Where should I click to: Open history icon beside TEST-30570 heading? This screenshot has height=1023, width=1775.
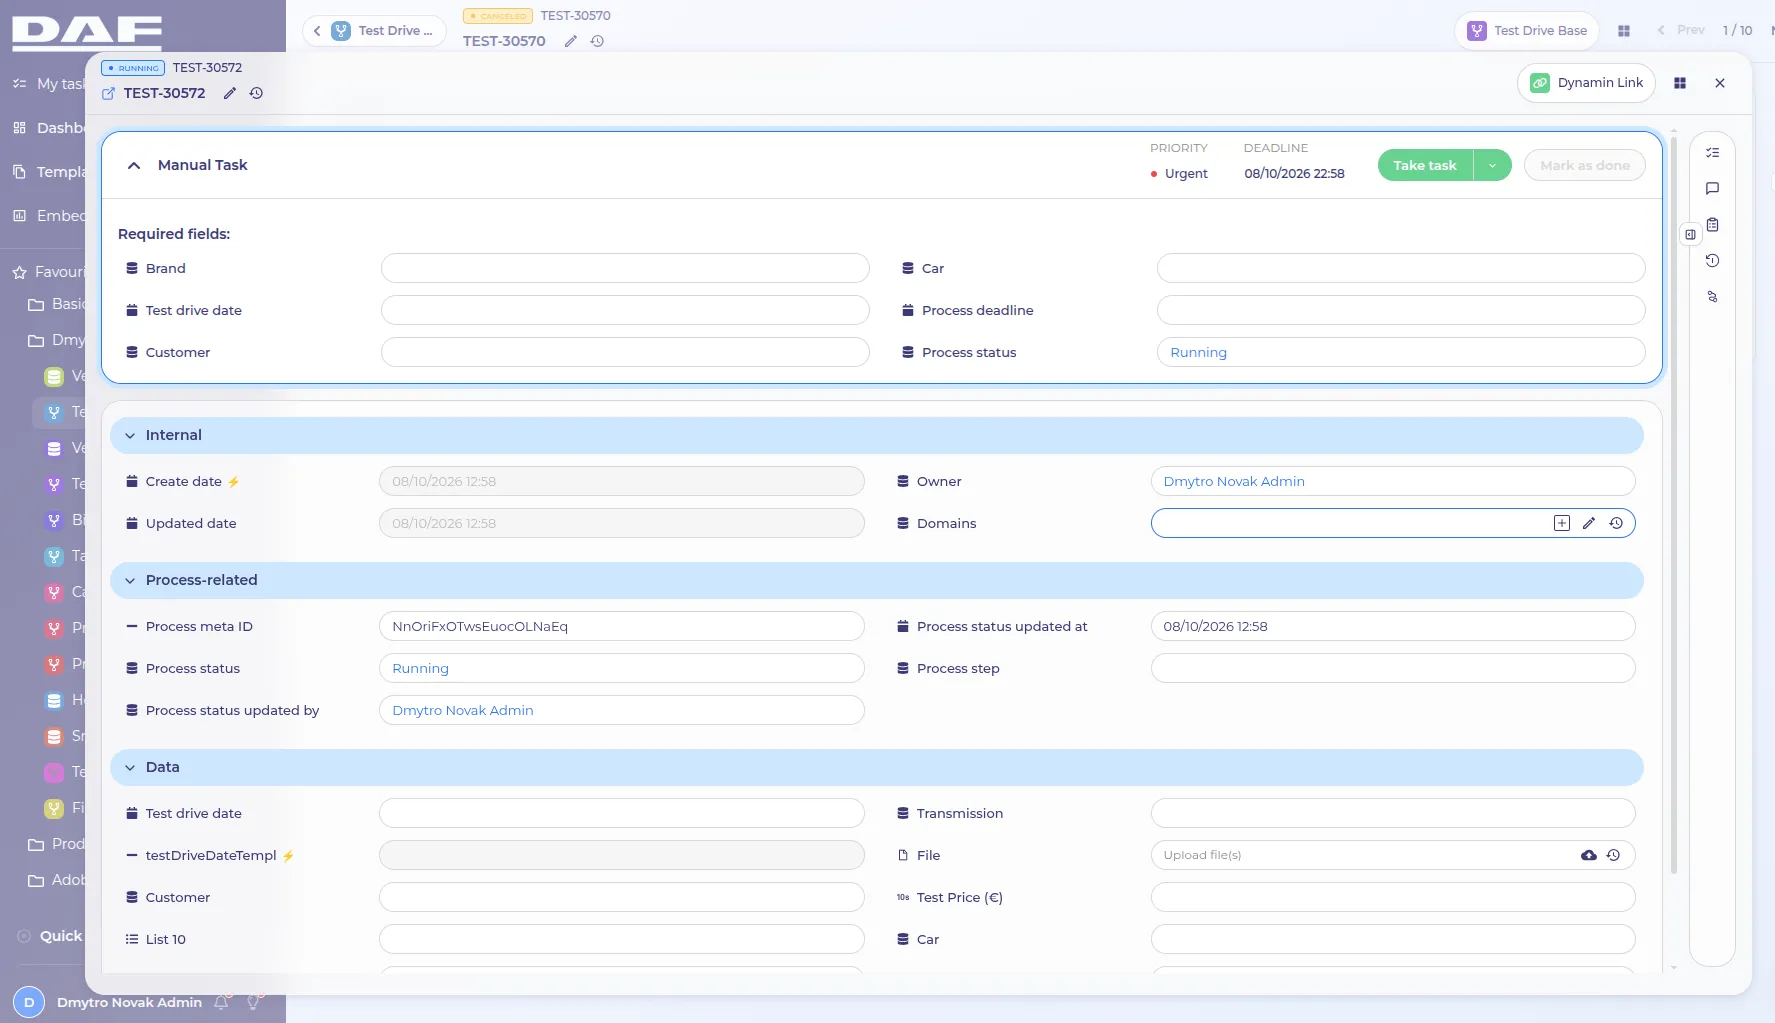pyautogui.click(x=597, y=41)
